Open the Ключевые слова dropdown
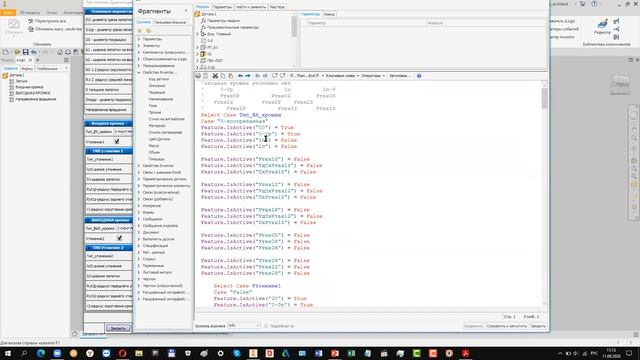The width and height of the screenshot is (640, 360). click(x=342, y=76)
